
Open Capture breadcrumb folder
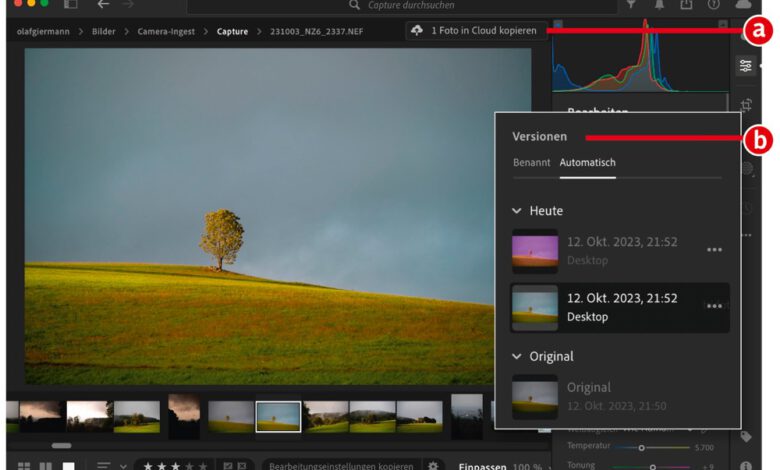(x=232, y=31)
